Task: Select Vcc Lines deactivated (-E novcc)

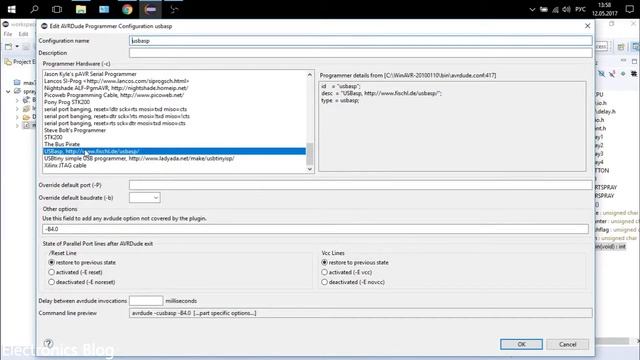Action: [x=324, y=282]
